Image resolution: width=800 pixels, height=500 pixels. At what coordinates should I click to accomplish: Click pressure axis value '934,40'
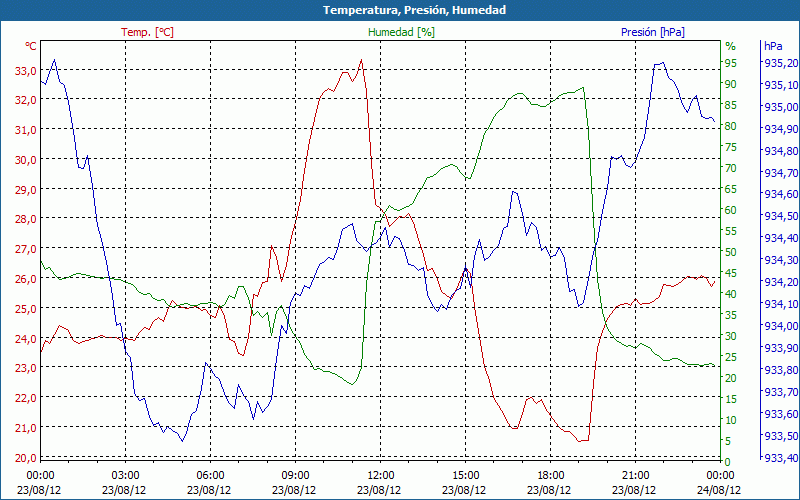pos(781,238)
